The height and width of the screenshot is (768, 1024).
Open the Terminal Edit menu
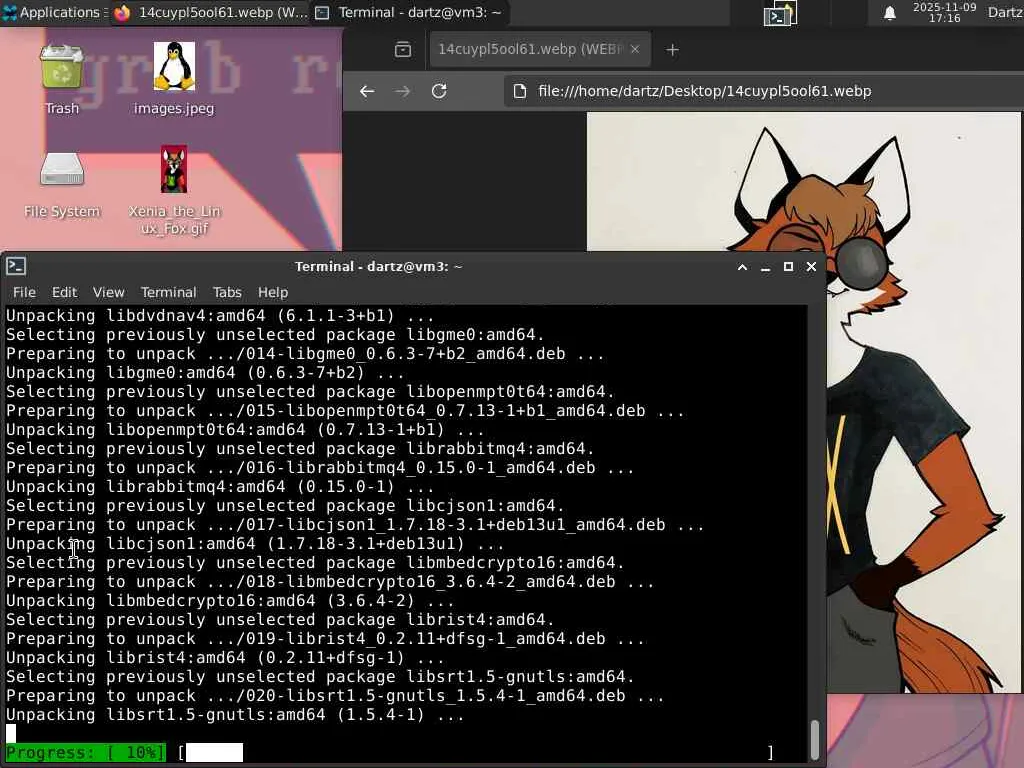pyautogui.click(x=64, y=293)
